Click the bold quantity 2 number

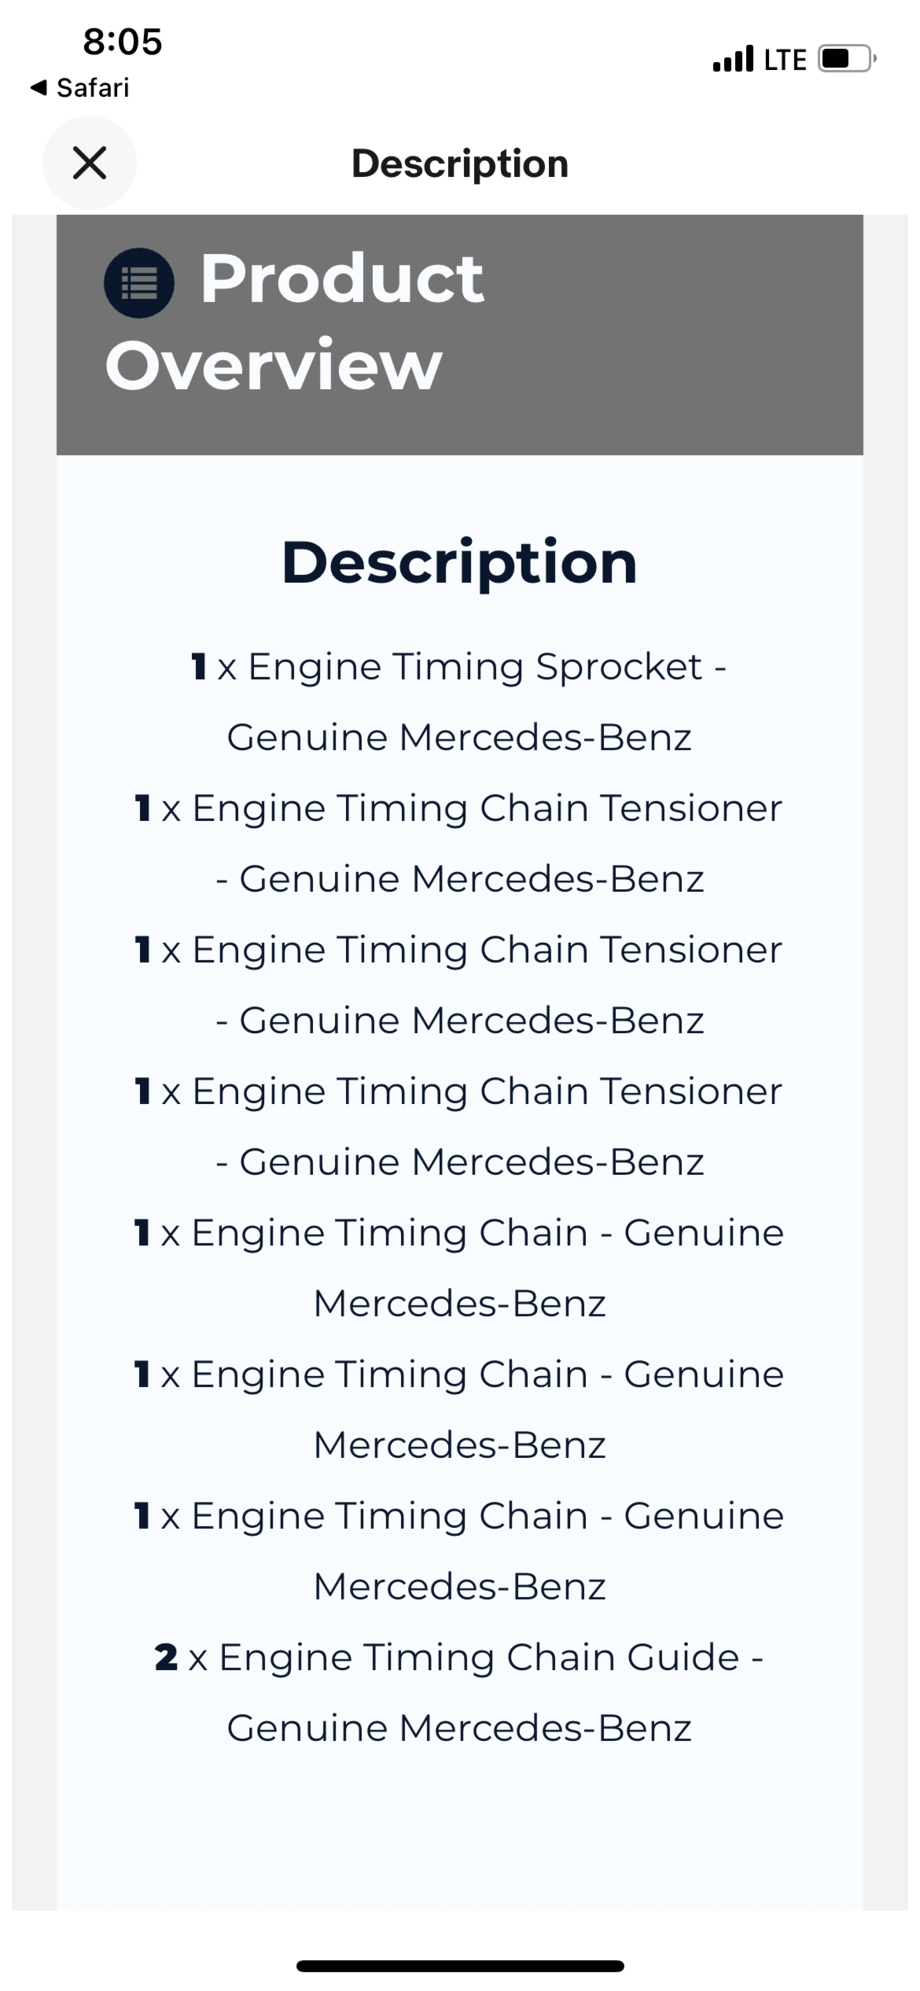166,1658
